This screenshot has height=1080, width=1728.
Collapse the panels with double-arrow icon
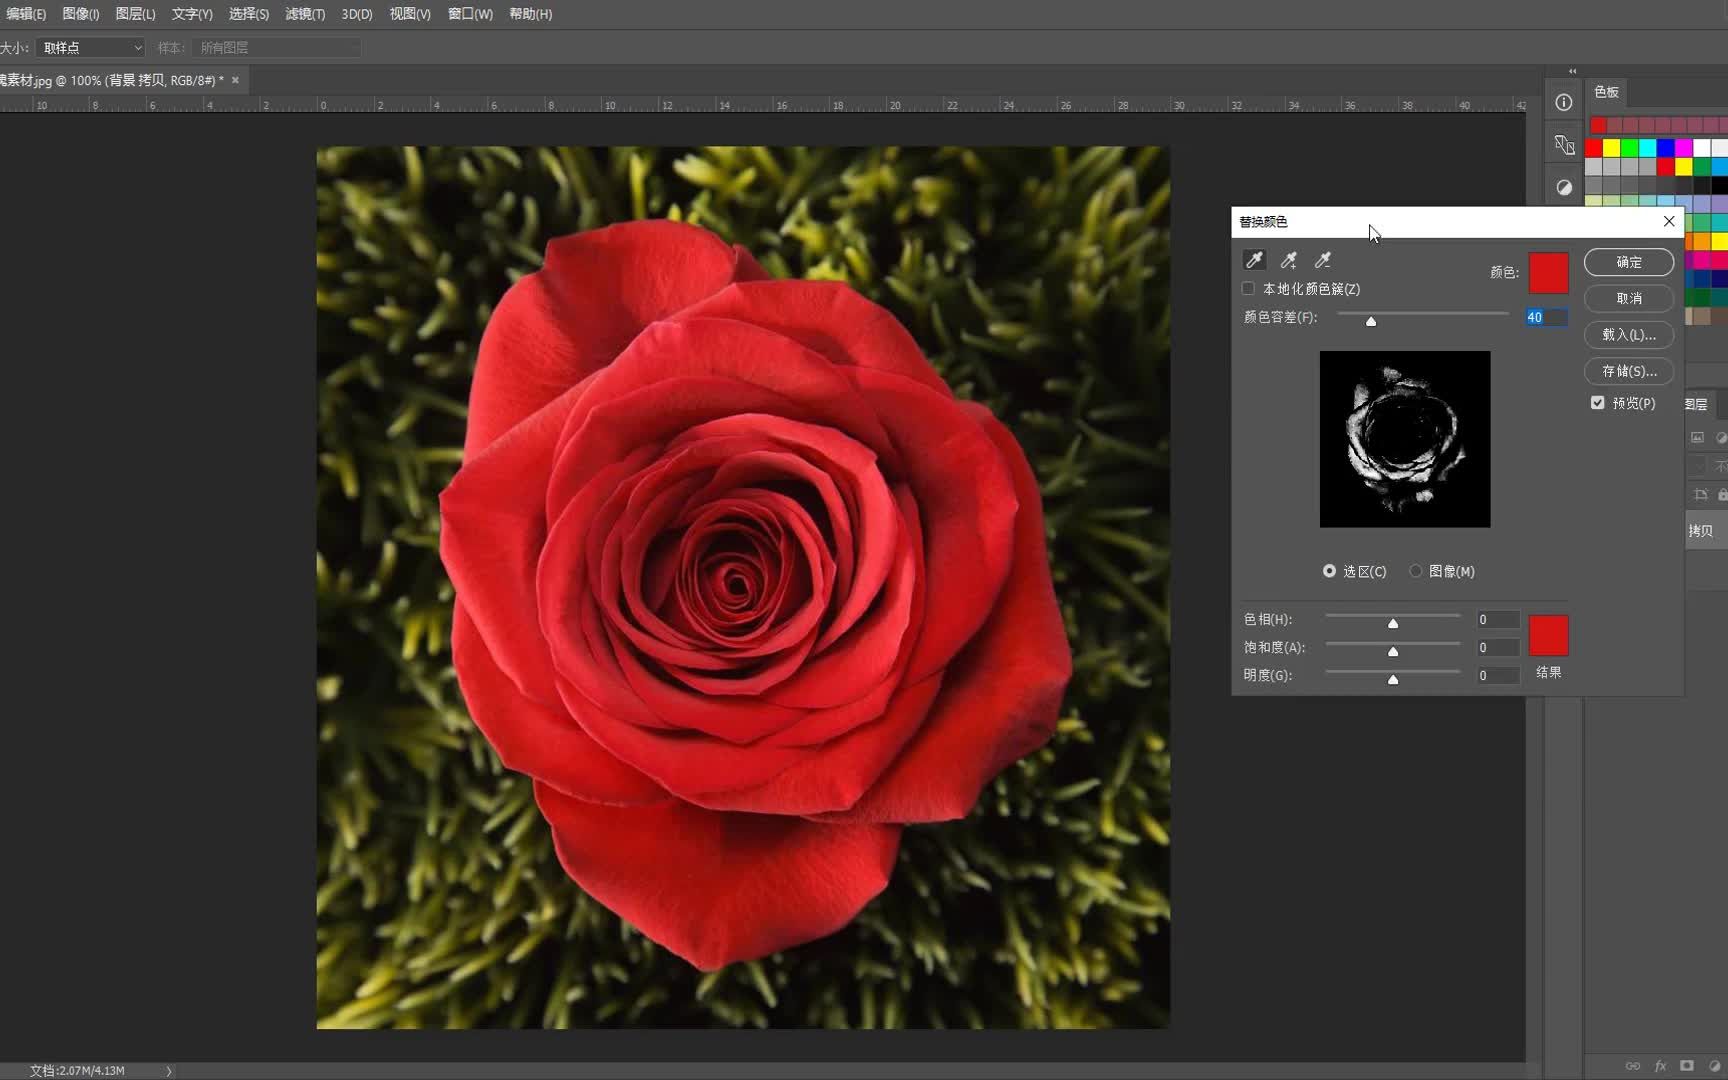1572,71
